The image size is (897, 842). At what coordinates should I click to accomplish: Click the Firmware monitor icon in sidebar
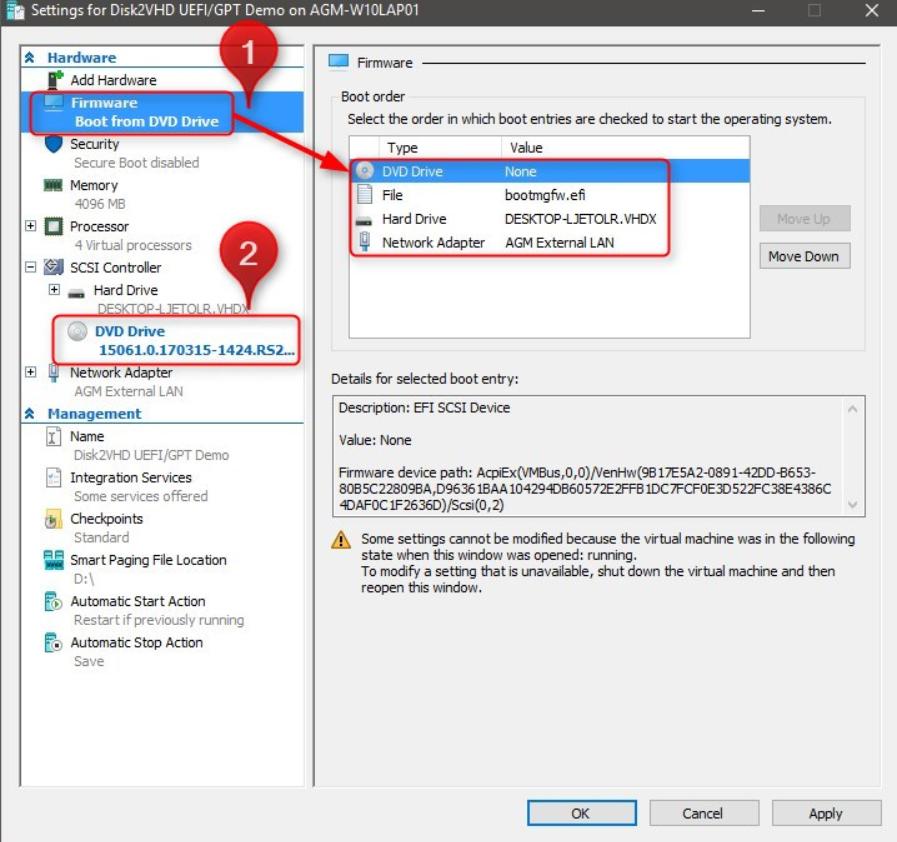tap(54, 103)
